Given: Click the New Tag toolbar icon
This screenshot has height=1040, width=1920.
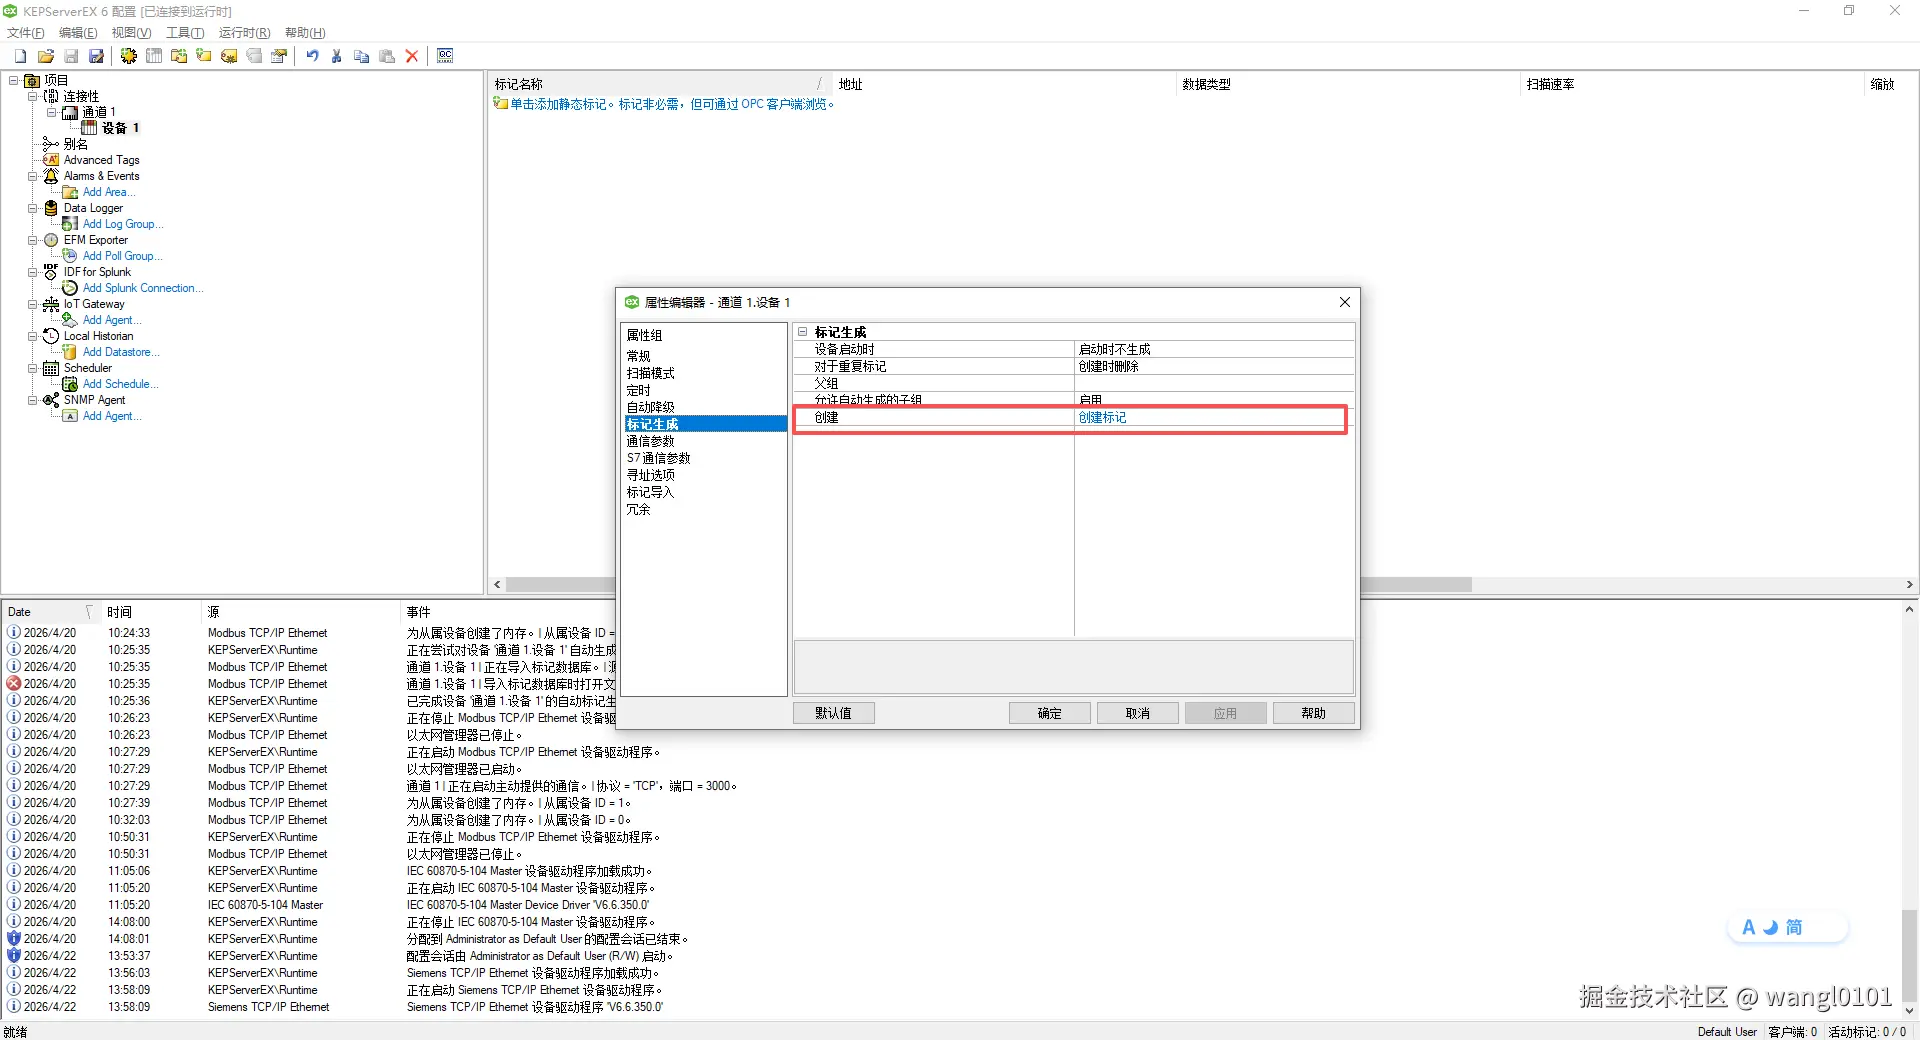Looking at the screenshot, I should tap(204, 56).
